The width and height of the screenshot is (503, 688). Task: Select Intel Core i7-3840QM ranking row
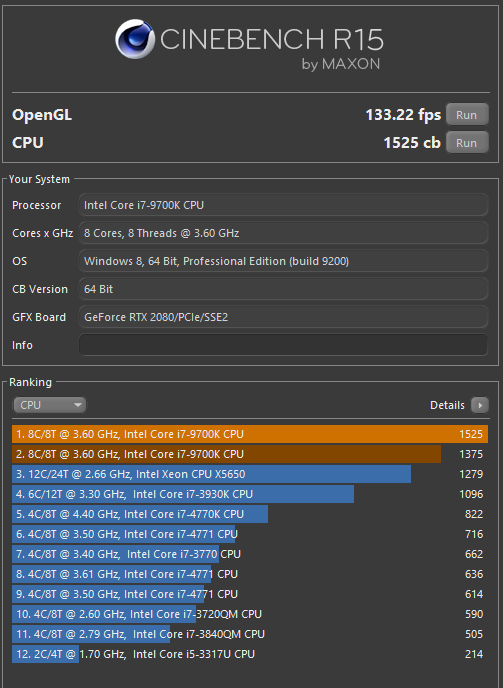pos(250,634)
